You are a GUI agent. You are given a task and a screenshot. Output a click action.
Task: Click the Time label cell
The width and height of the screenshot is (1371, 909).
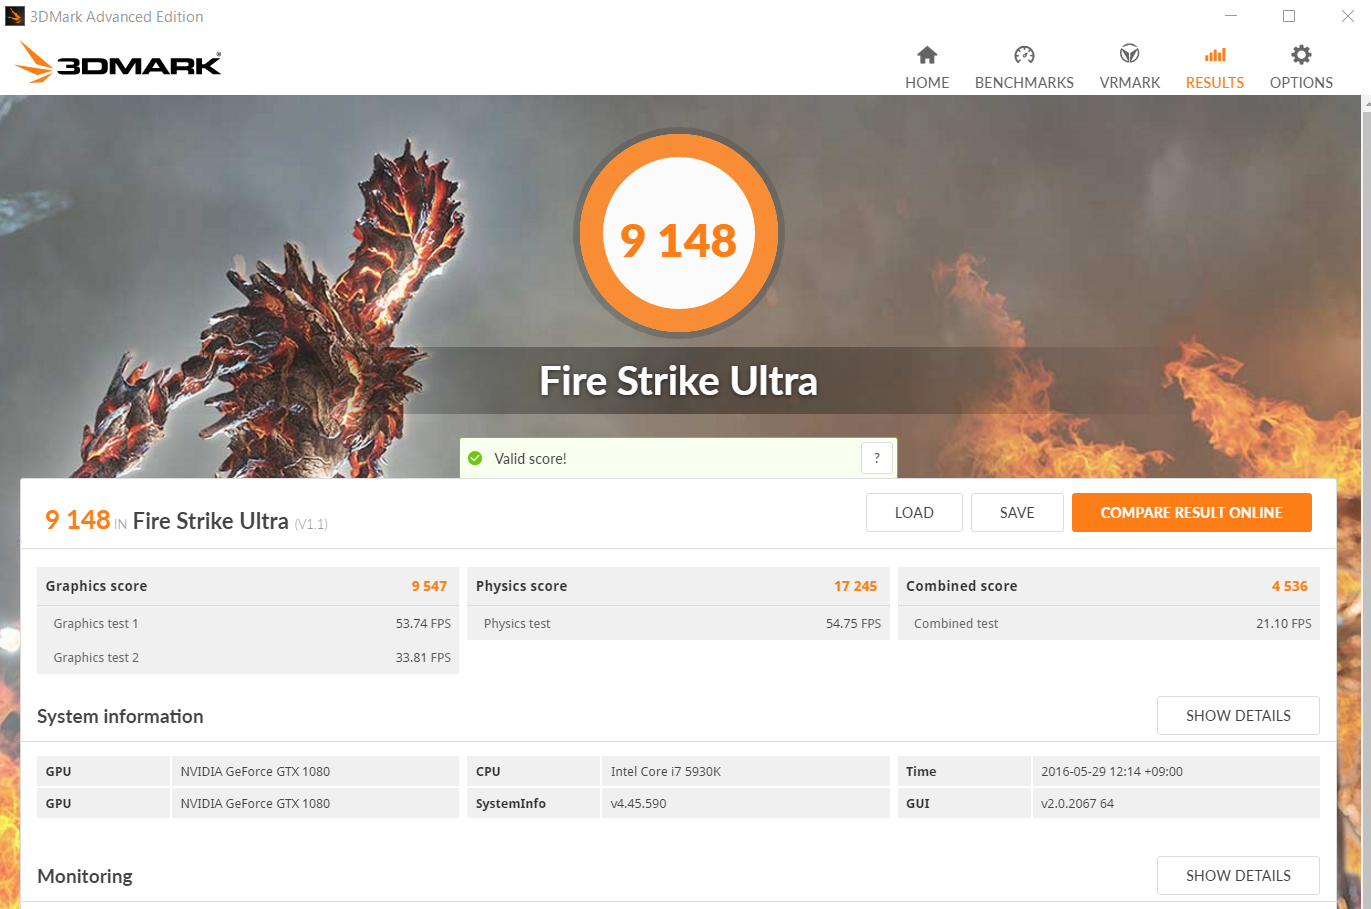click(x=964, y=771)
